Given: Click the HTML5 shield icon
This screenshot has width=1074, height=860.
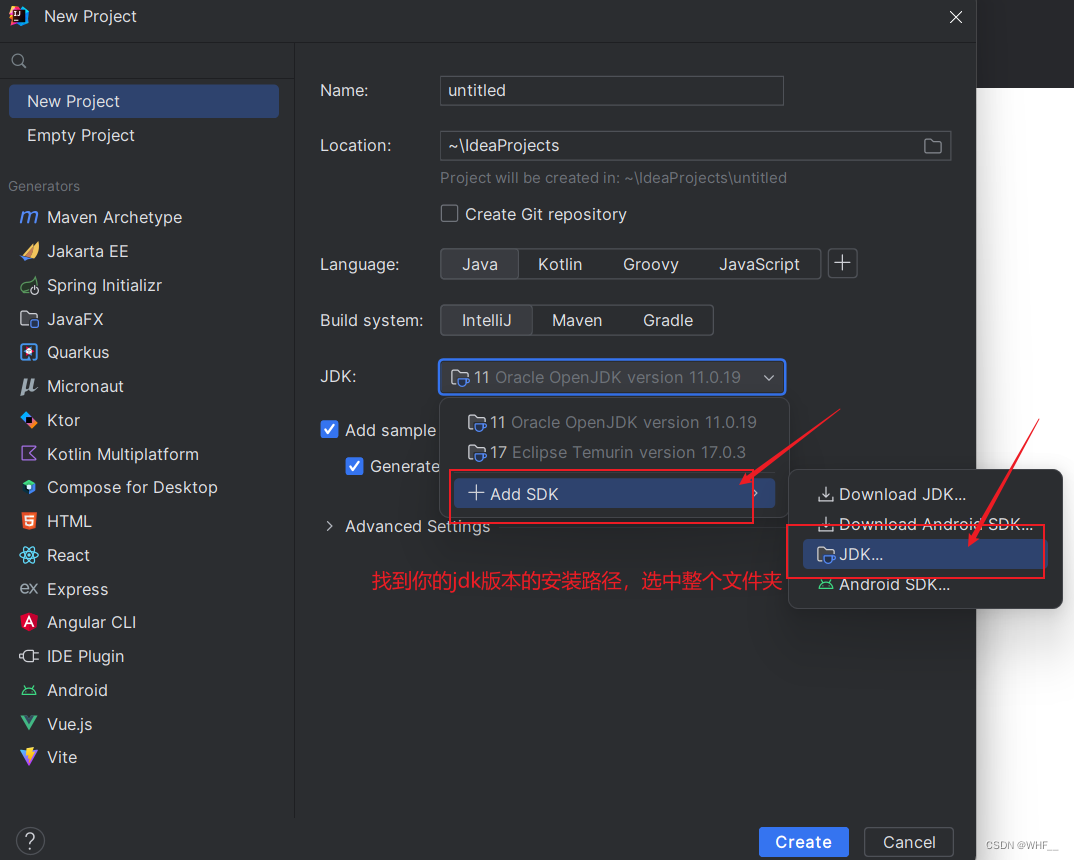Looking at the screenshot, I should tap(29, 521).
